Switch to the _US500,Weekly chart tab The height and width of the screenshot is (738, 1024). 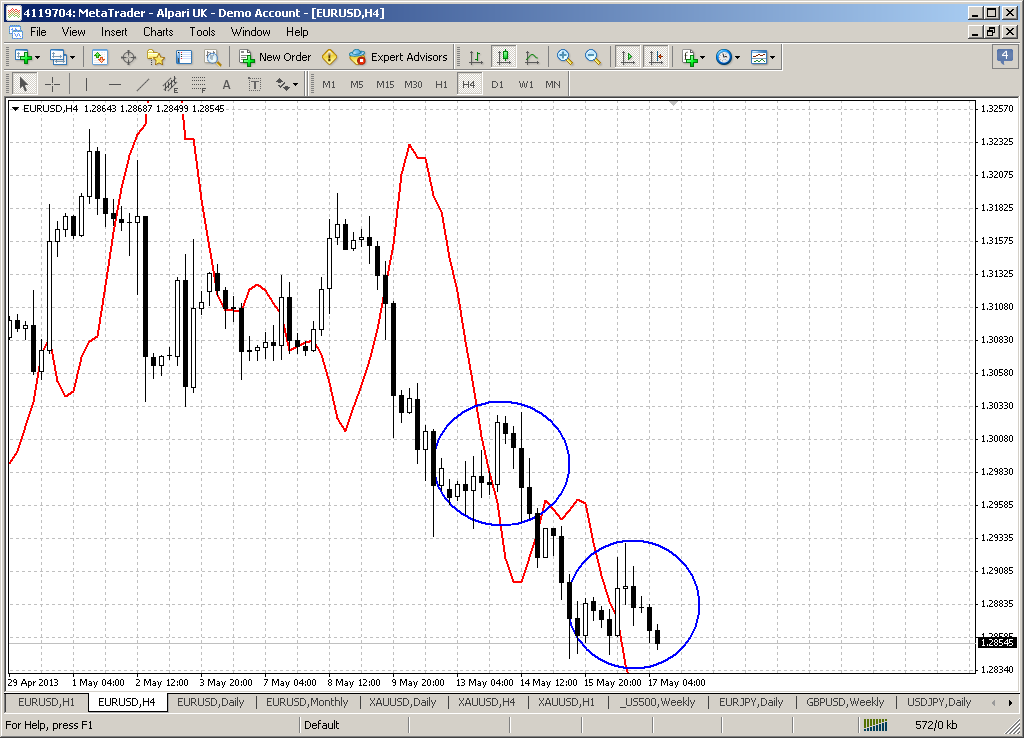(x=657, y=702)
